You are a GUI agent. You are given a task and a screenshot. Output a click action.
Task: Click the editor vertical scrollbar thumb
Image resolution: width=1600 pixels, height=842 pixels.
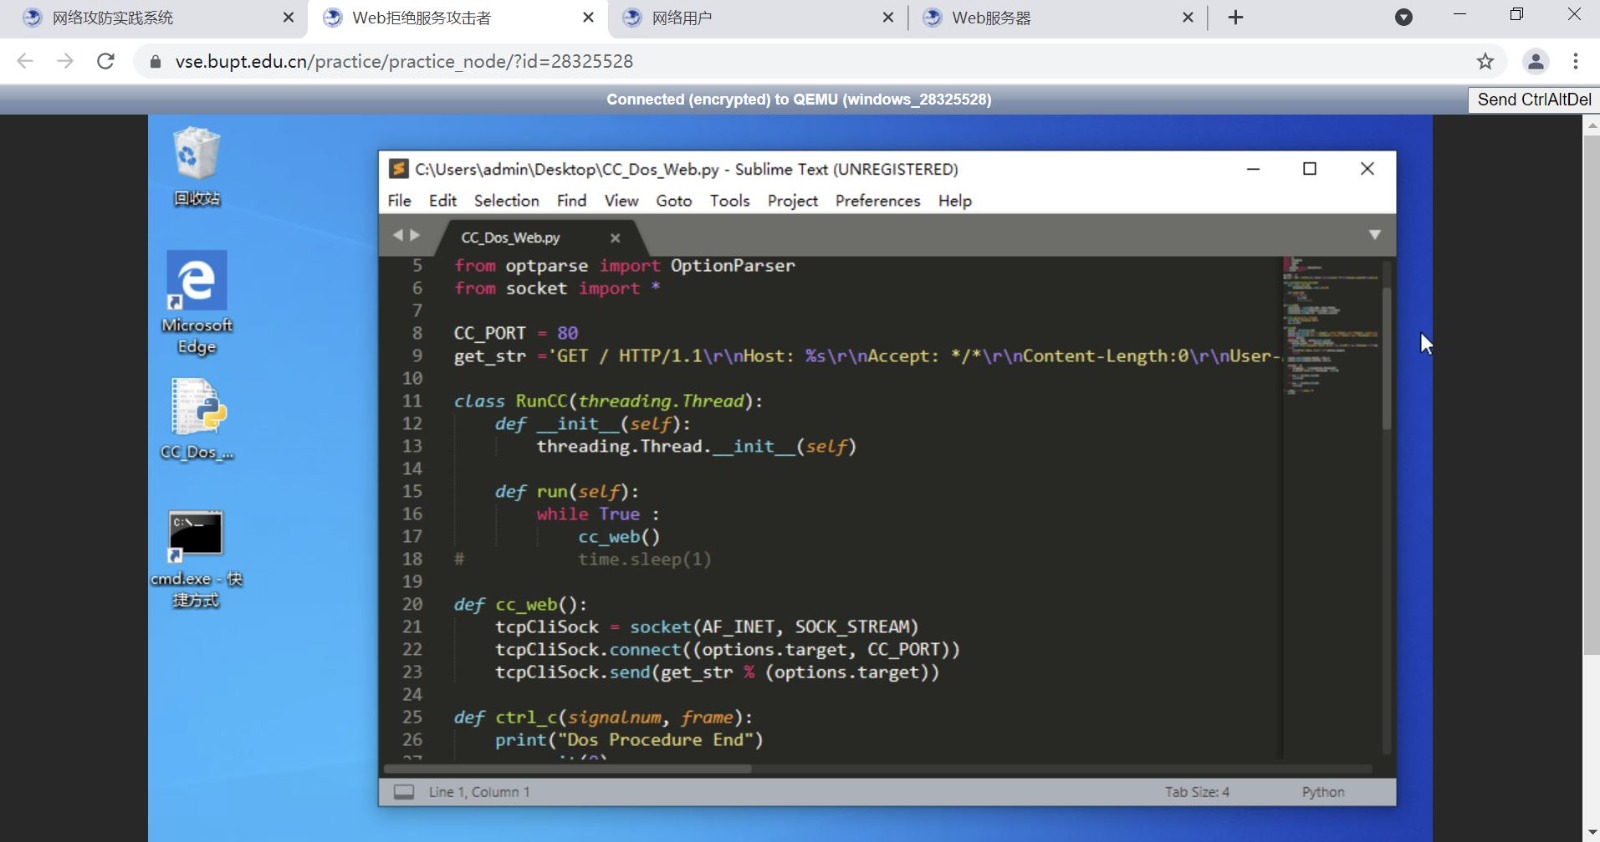point(1387,358)
